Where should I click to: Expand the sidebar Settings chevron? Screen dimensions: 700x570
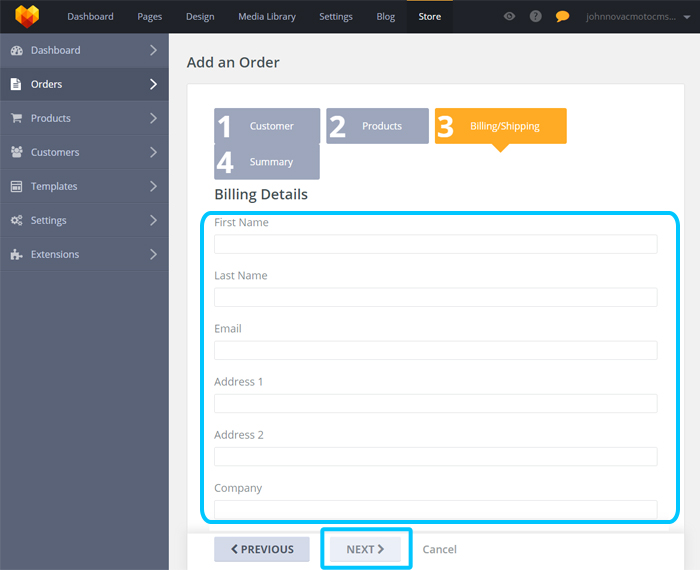[x=154, y=220]
